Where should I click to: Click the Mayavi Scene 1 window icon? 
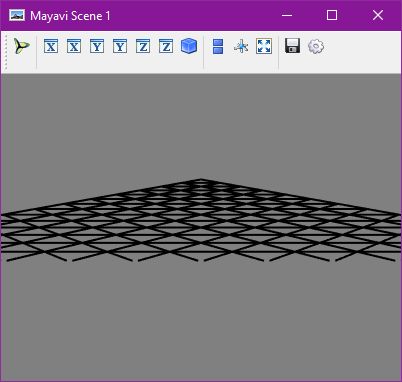(x=17, y=15)
